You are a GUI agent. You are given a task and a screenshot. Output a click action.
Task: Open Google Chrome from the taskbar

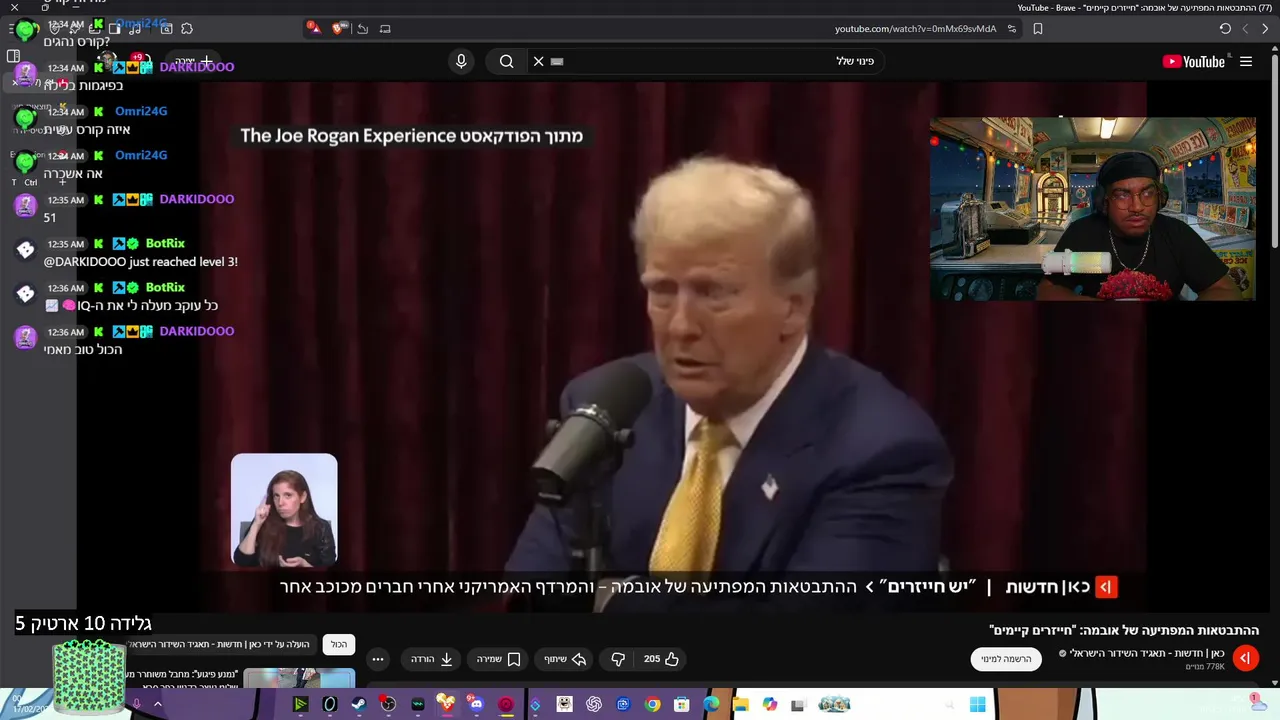pos(652,705)
